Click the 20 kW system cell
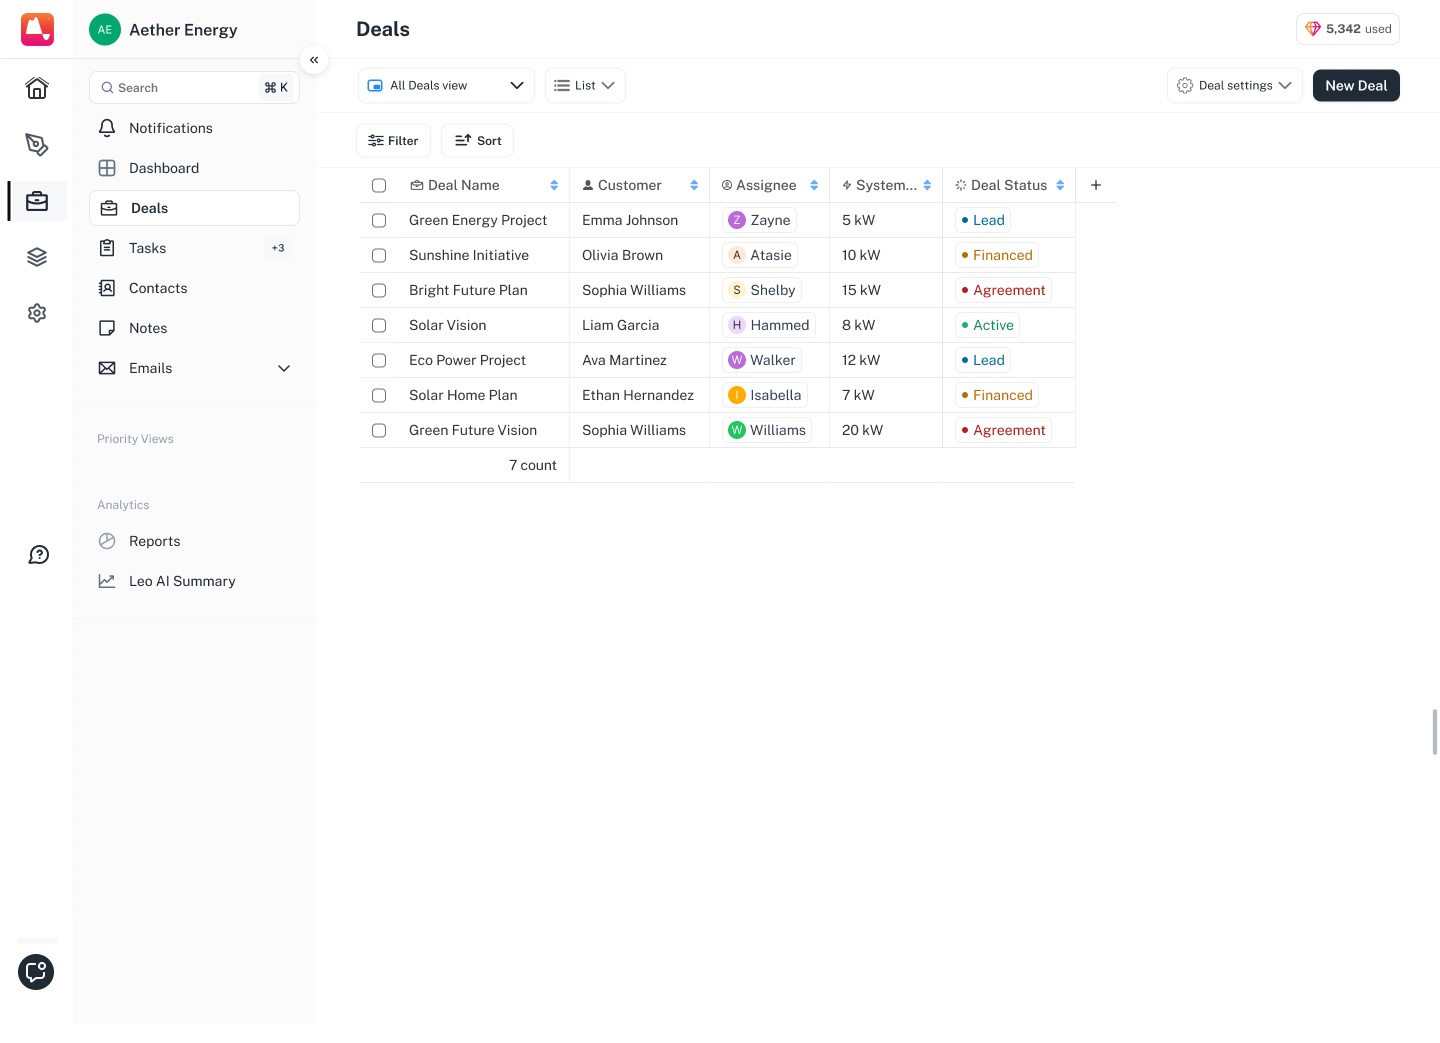Viewport: 1440px width, 1043px height. 886,430
